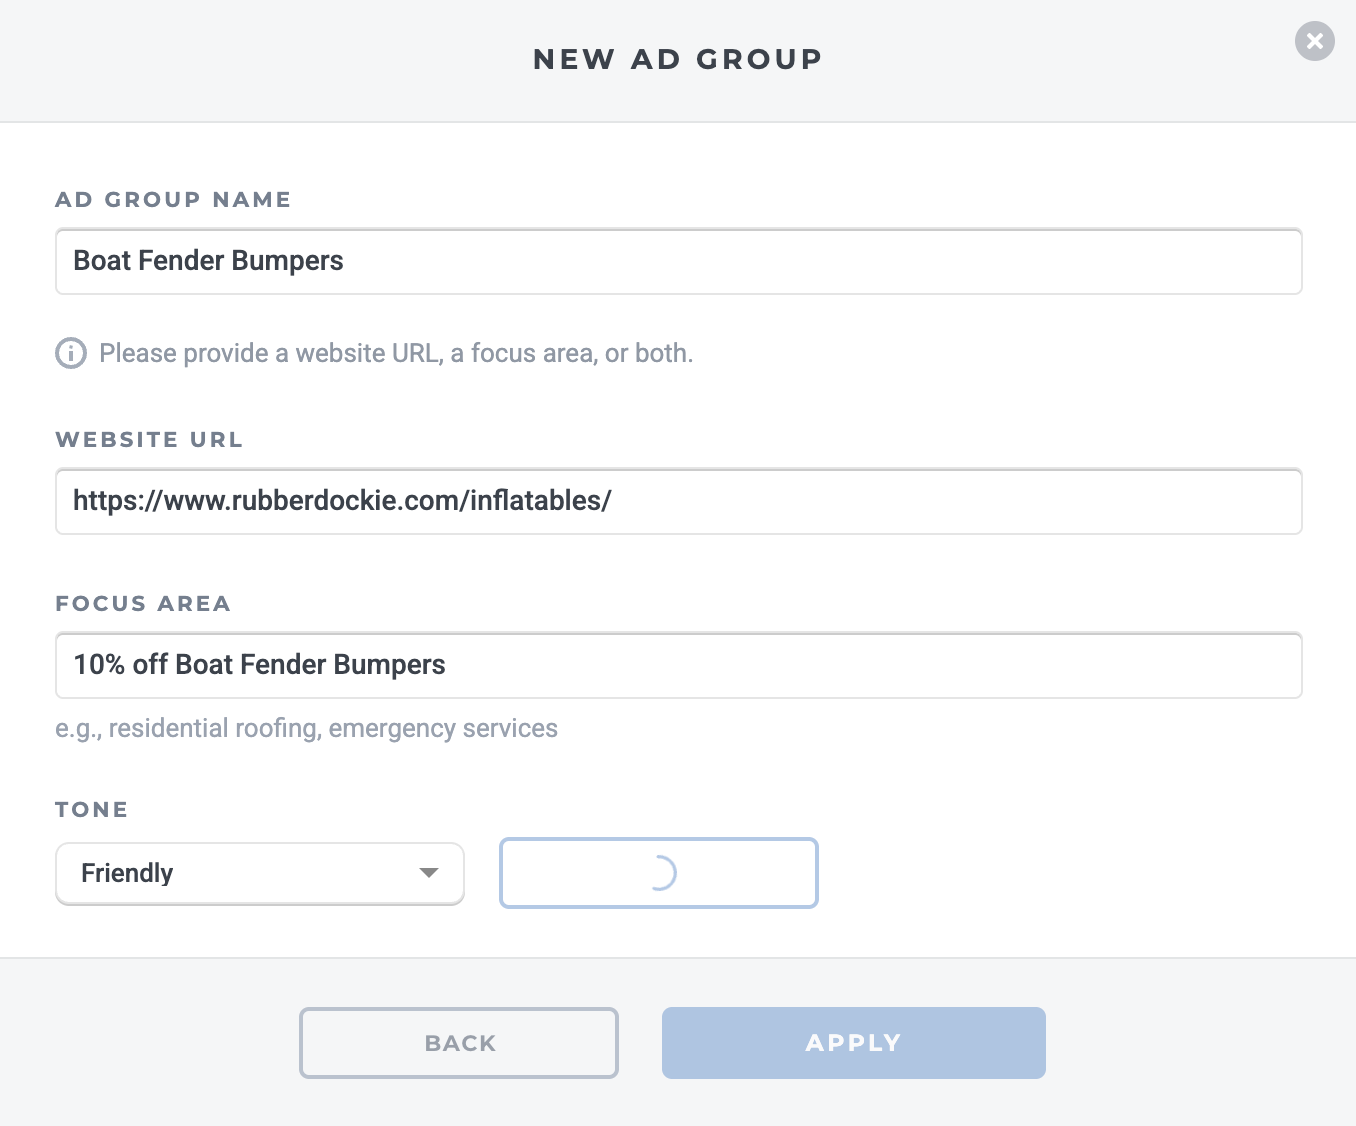Screen dimensions: 1356x1126
Task: Click into the Website URL field
Action: point(679,501)
